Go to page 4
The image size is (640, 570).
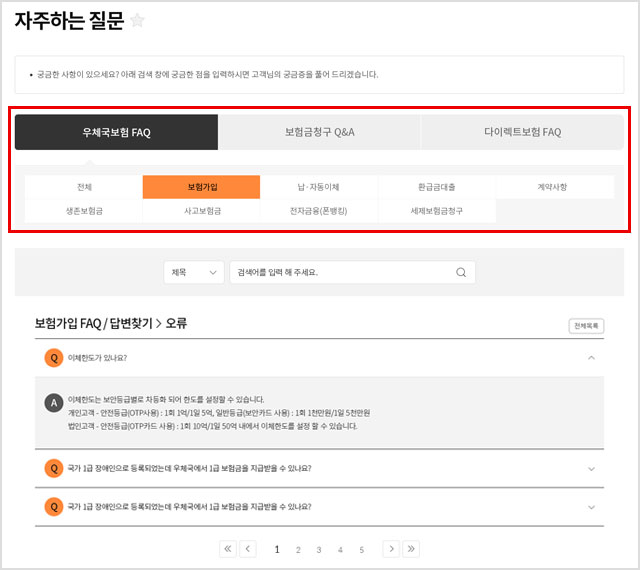340,550
